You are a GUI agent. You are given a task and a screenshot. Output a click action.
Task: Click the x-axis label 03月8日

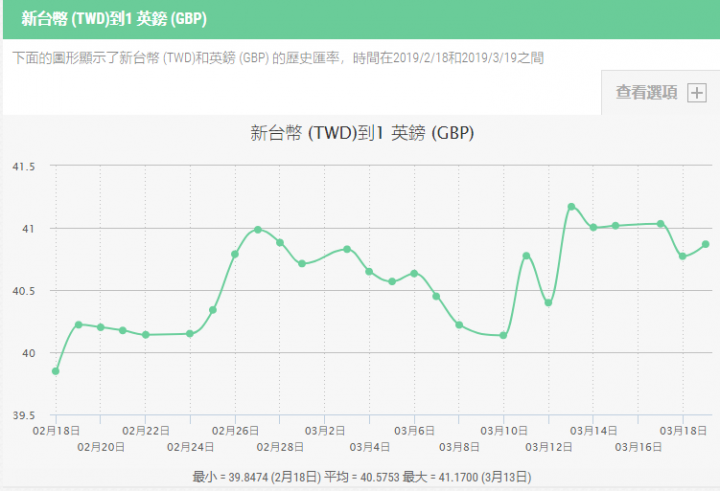point(459,447)
